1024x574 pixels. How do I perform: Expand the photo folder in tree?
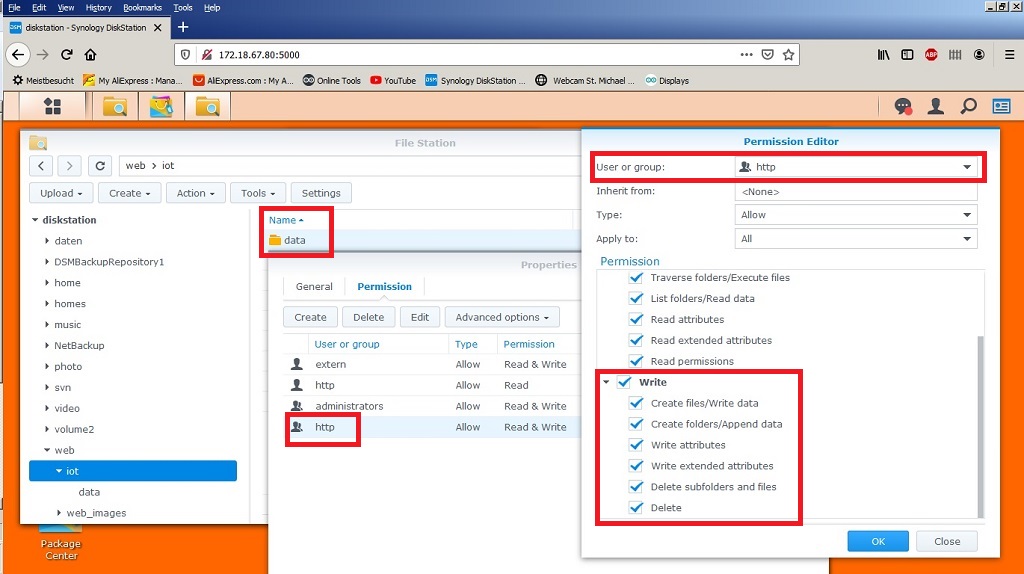47,367
